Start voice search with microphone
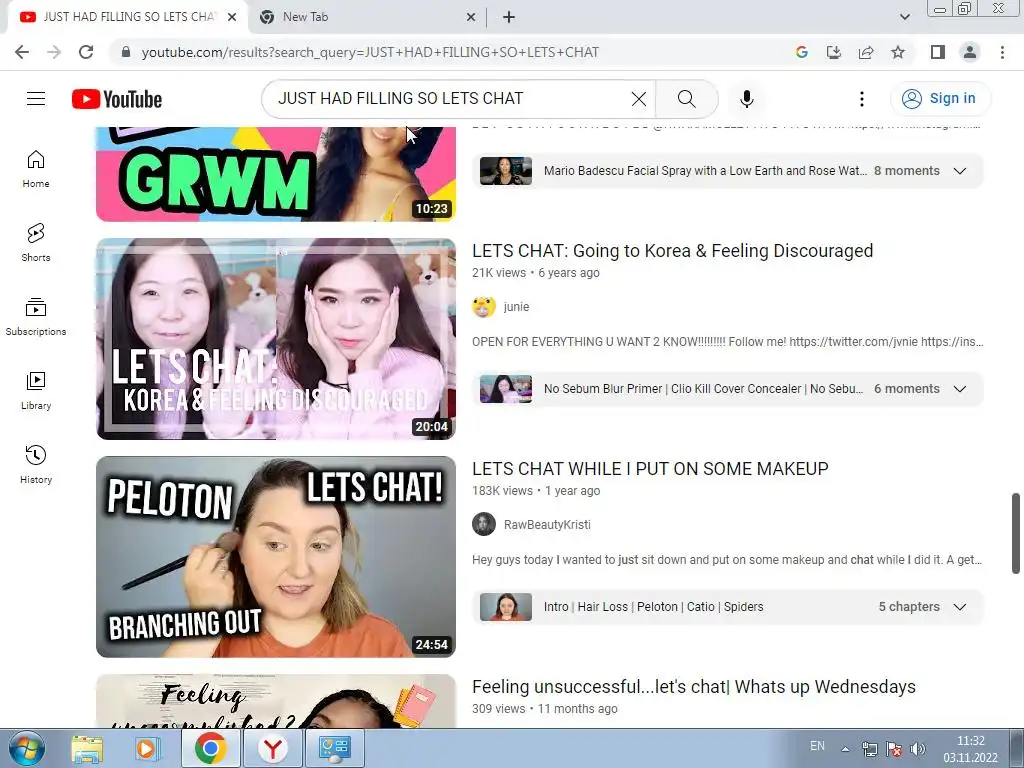The height and width of the screenshot is (768, 1024). pyautogui.click(x=746, y=99)
